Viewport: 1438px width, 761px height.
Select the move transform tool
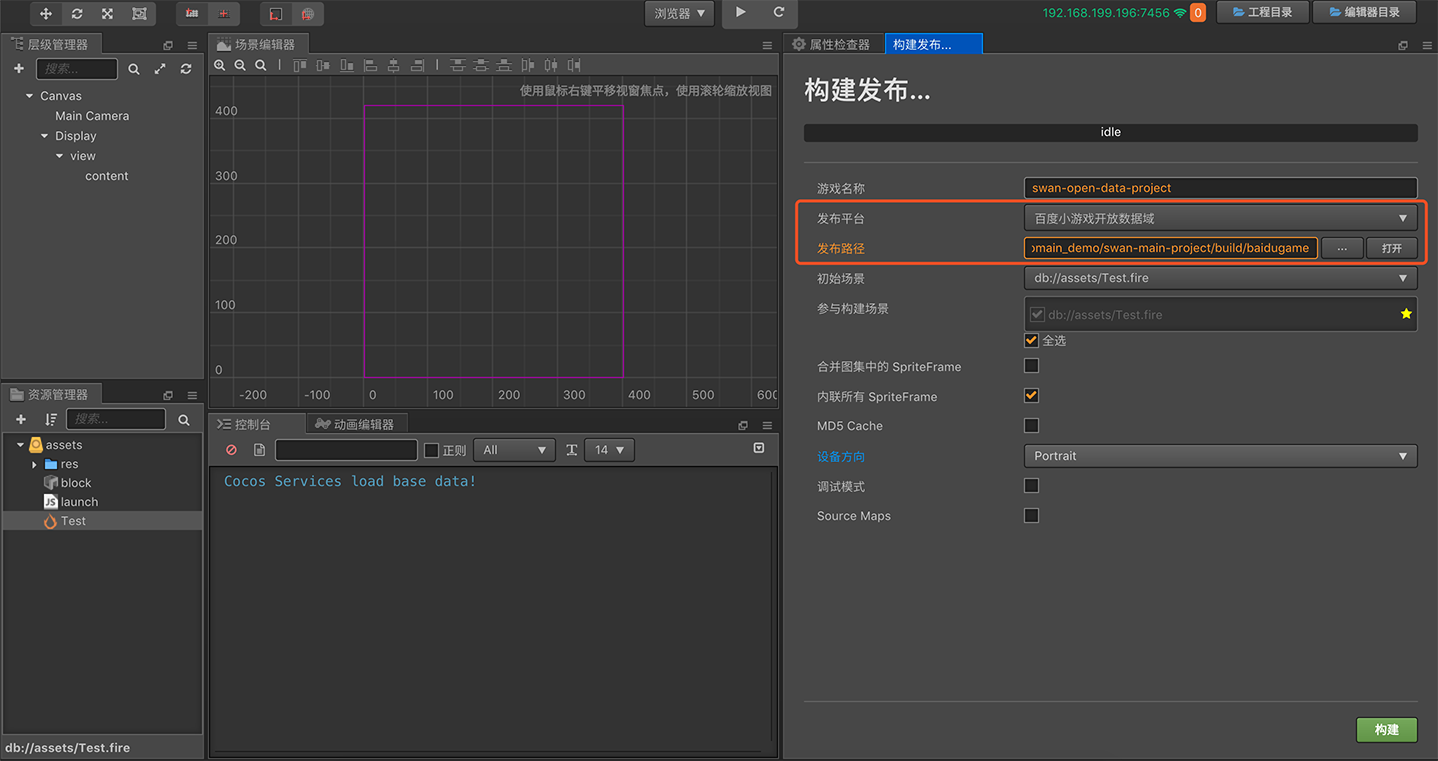46,13
